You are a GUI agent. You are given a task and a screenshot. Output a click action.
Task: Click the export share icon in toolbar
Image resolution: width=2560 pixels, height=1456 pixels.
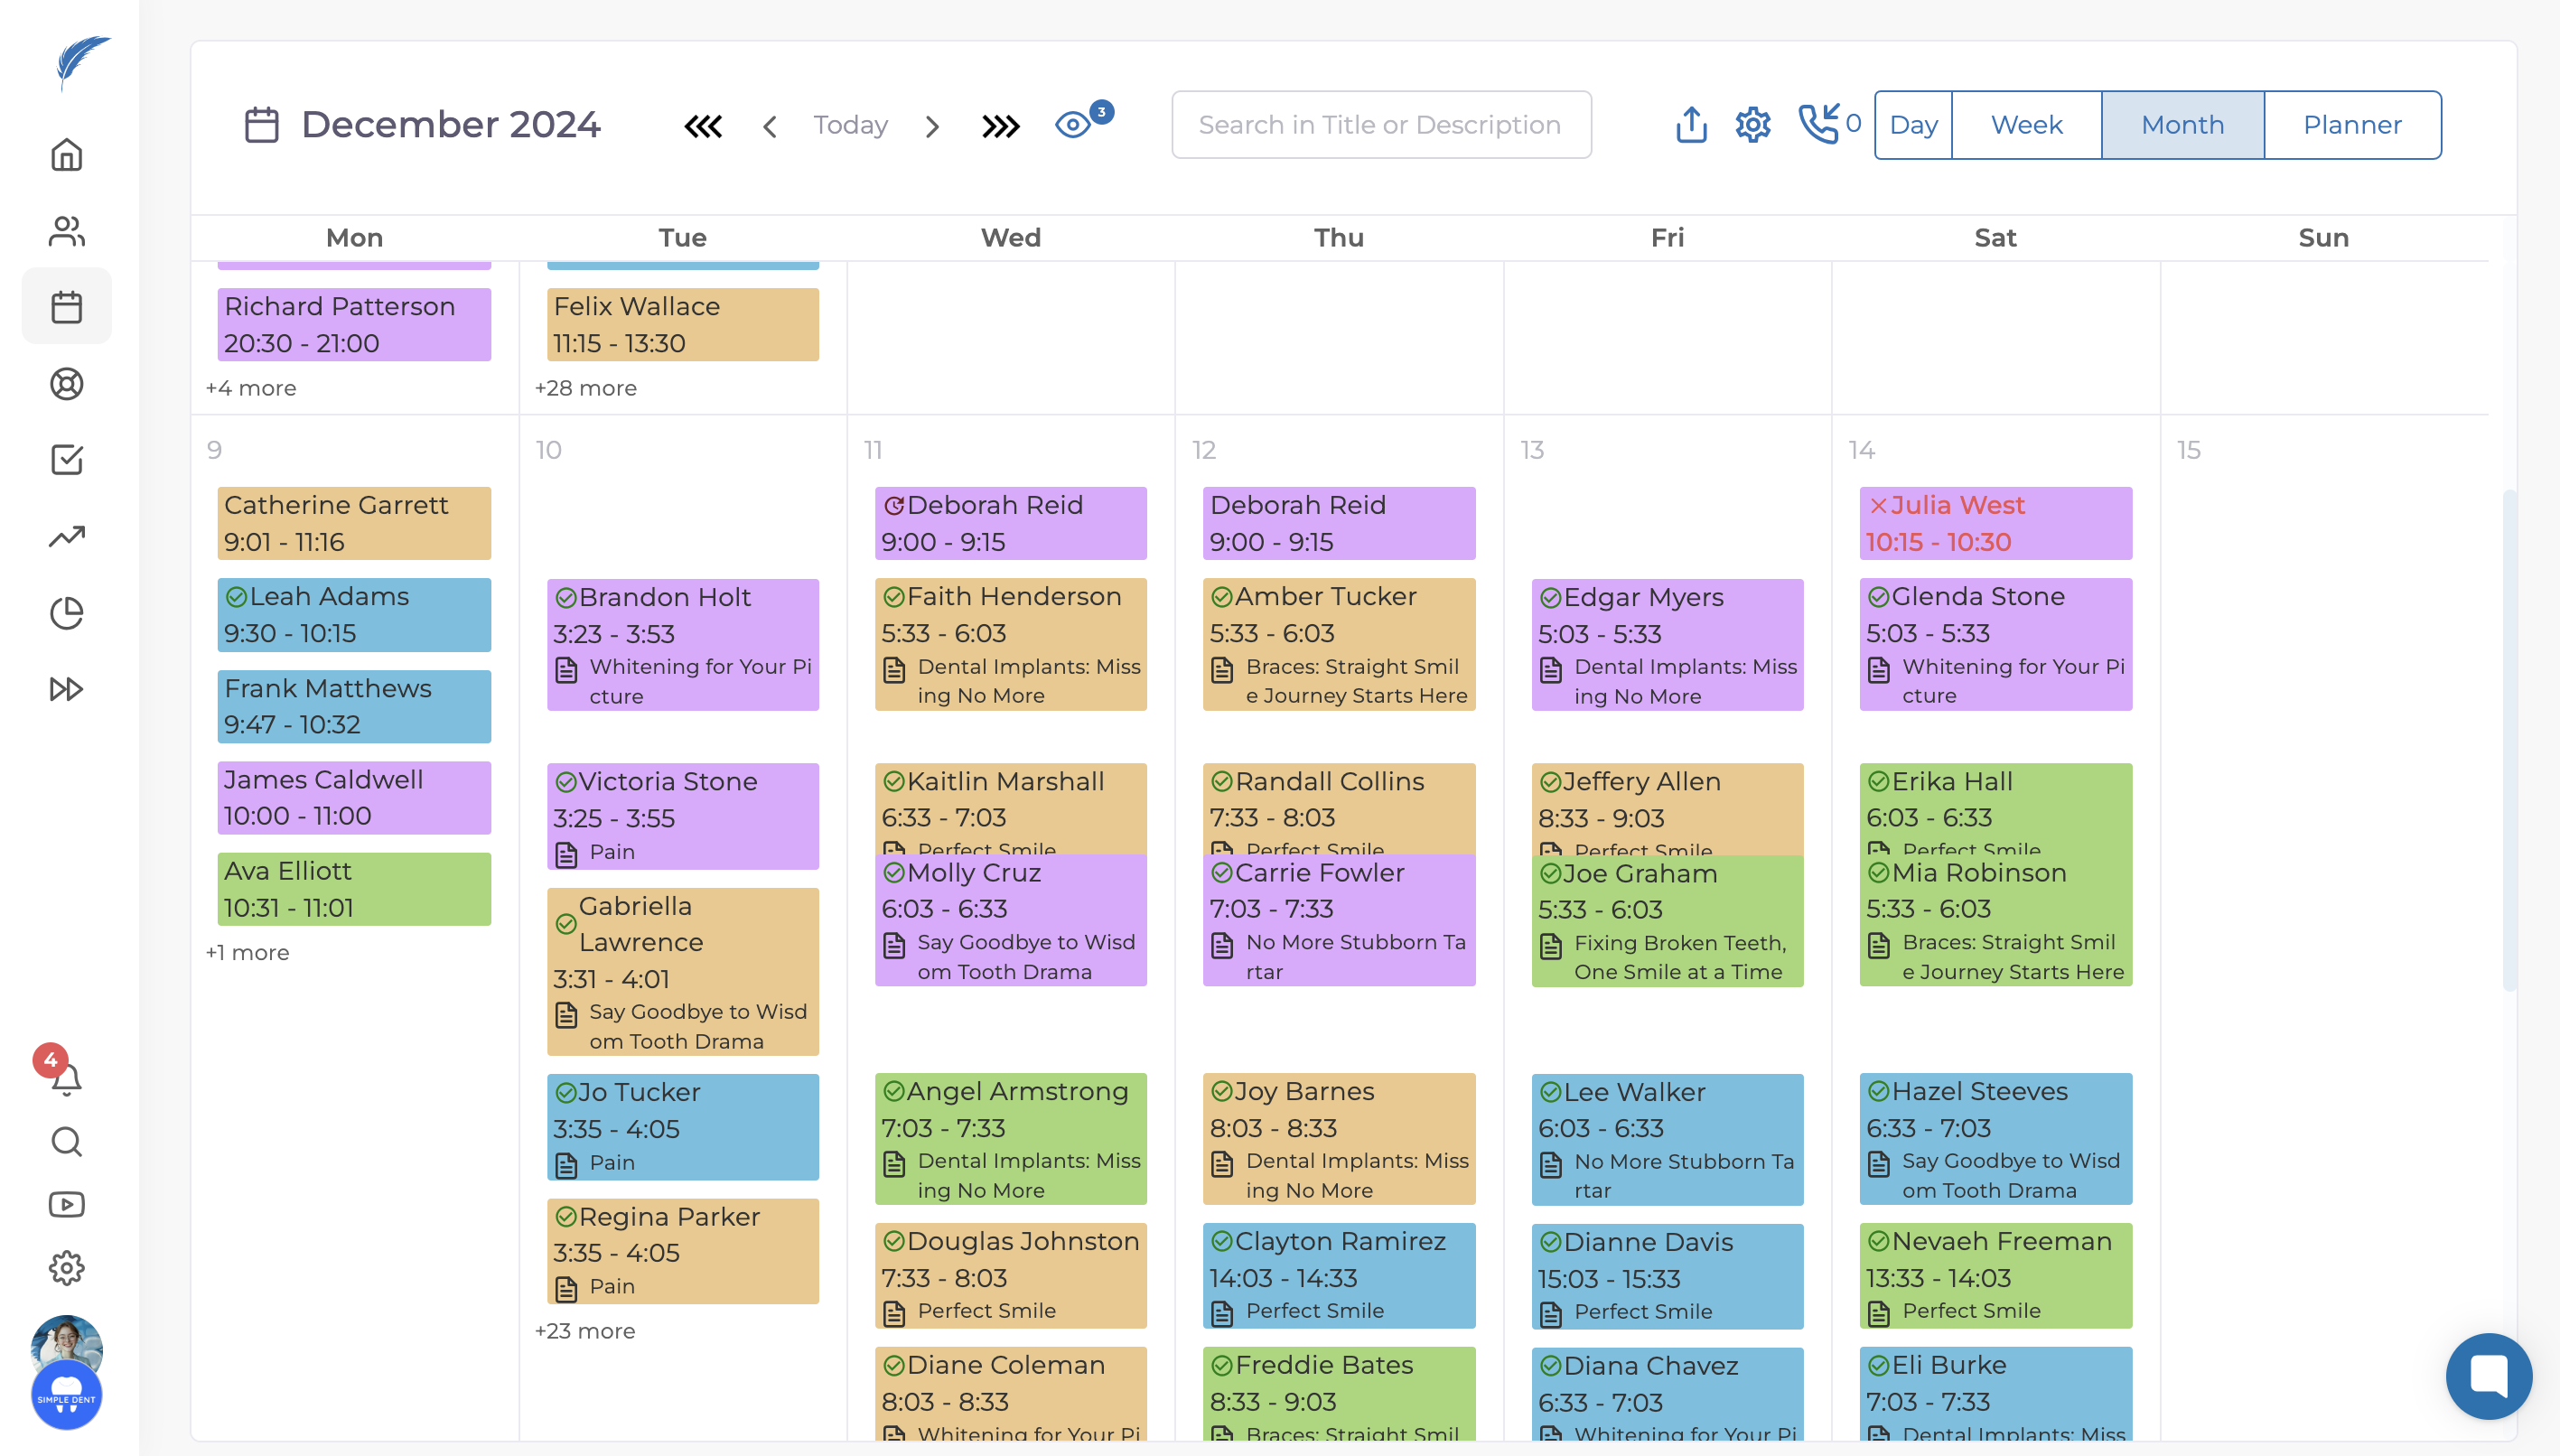click(1691, 125)
